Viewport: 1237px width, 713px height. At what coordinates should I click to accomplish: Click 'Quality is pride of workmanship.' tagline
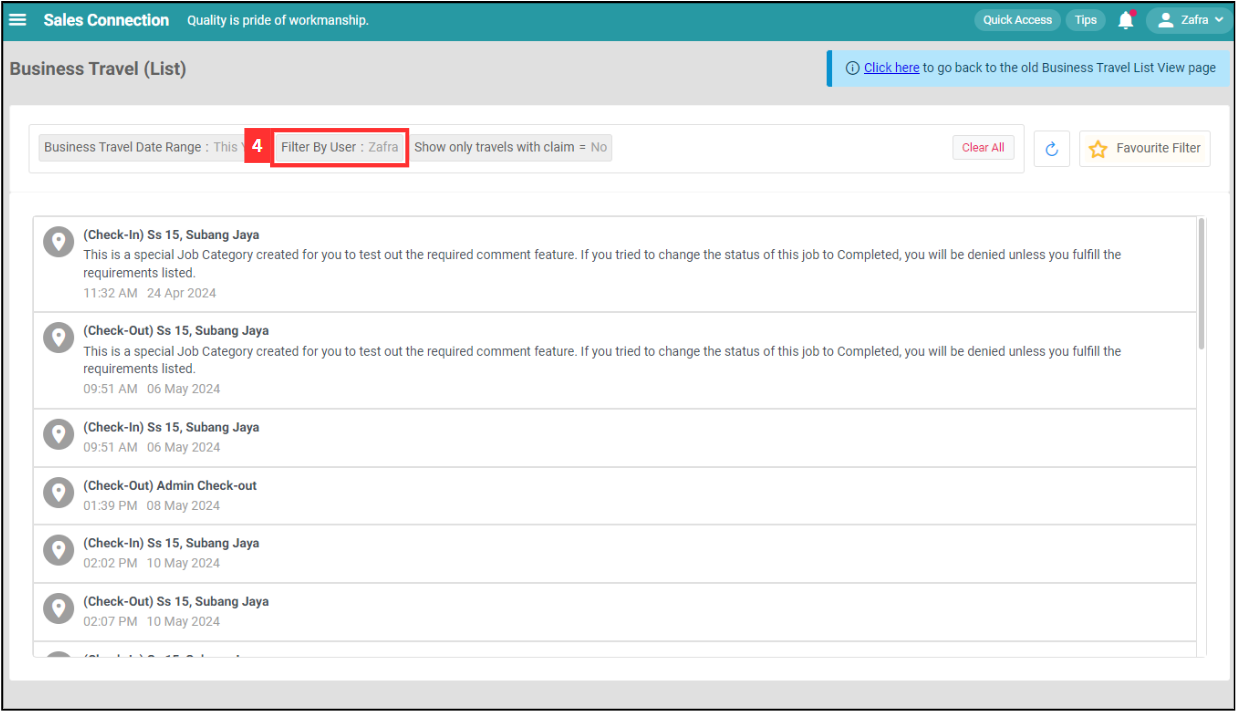point(278,20)
